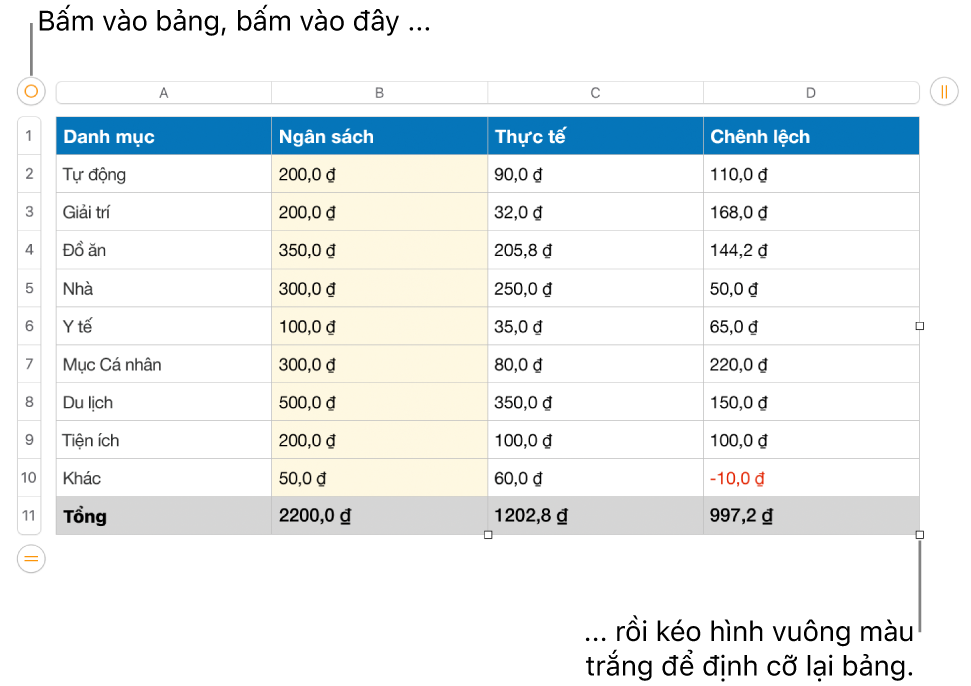Click the Danh mục header cell
971x686 pixels.
pyautogui.click(x=163, y=136)
